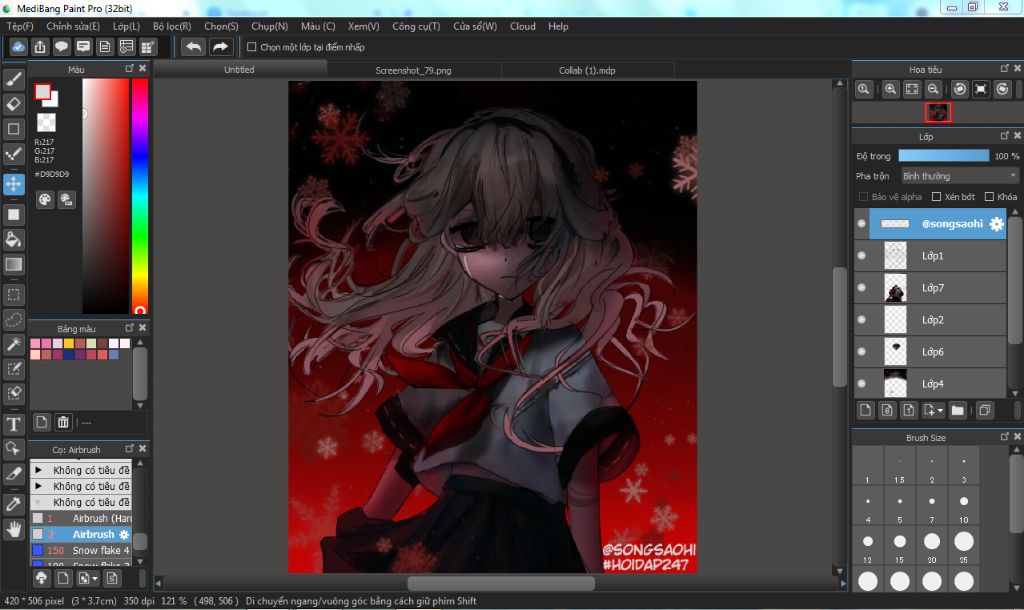Select the Move tool

[14, 184]
